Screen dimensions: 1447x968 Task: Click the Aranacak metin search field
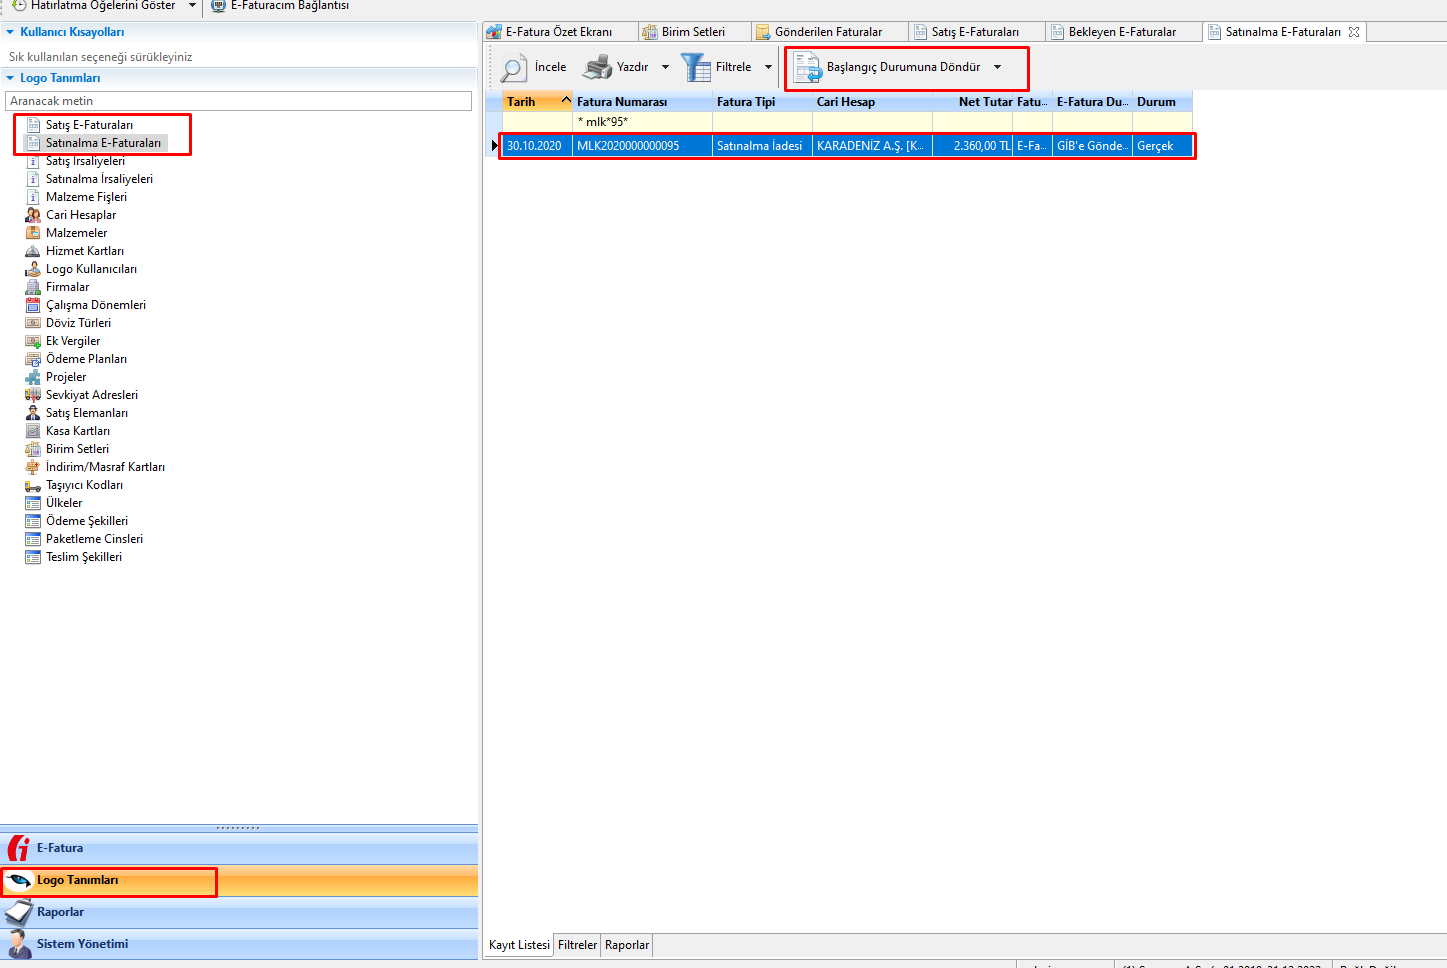tap(238, 101)
